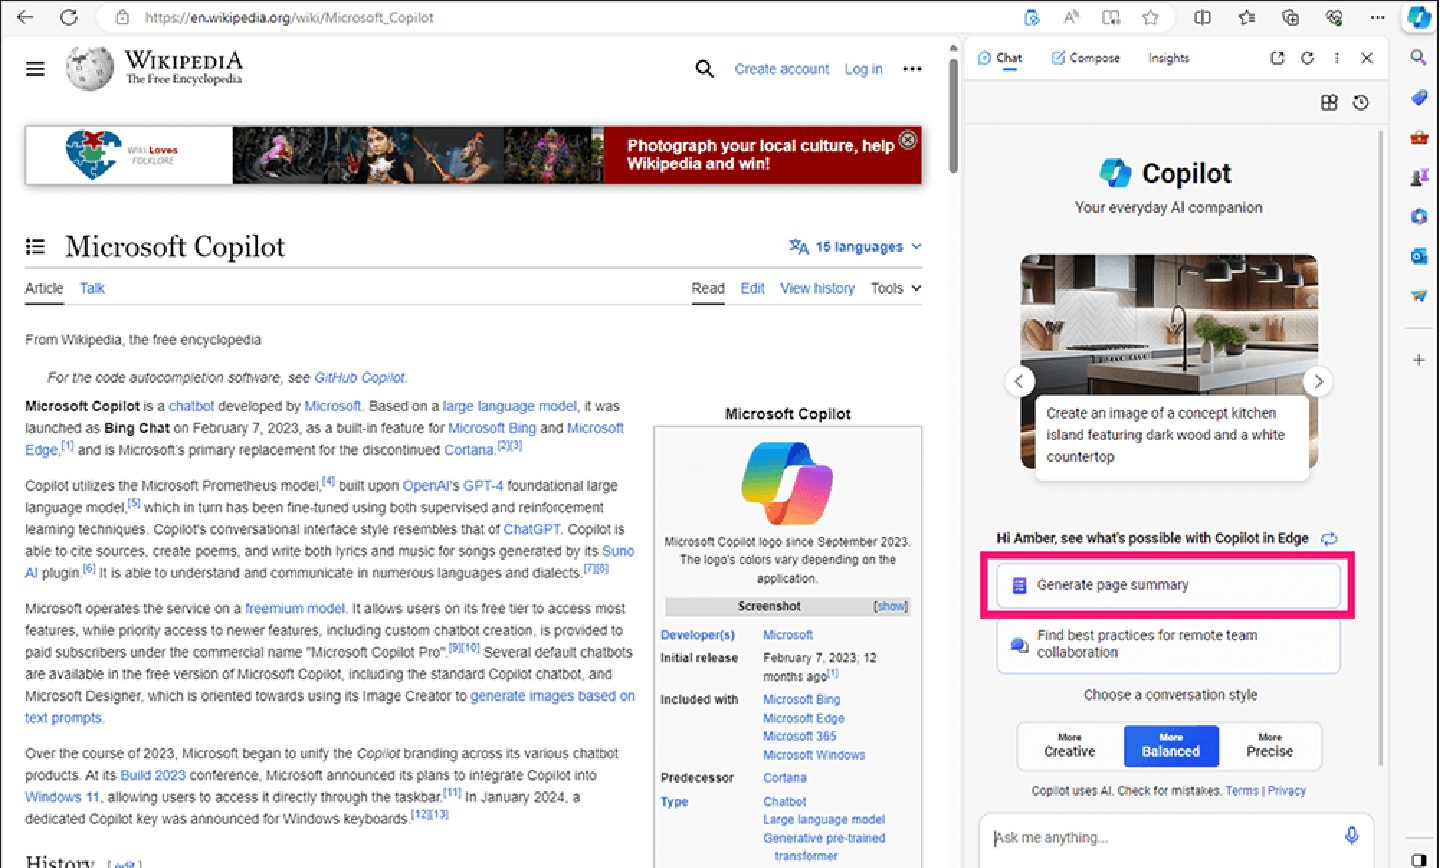Click the Wikipedia search magnifier icon
Viewport: 1440px width, 868px height.
coord(705,69)
